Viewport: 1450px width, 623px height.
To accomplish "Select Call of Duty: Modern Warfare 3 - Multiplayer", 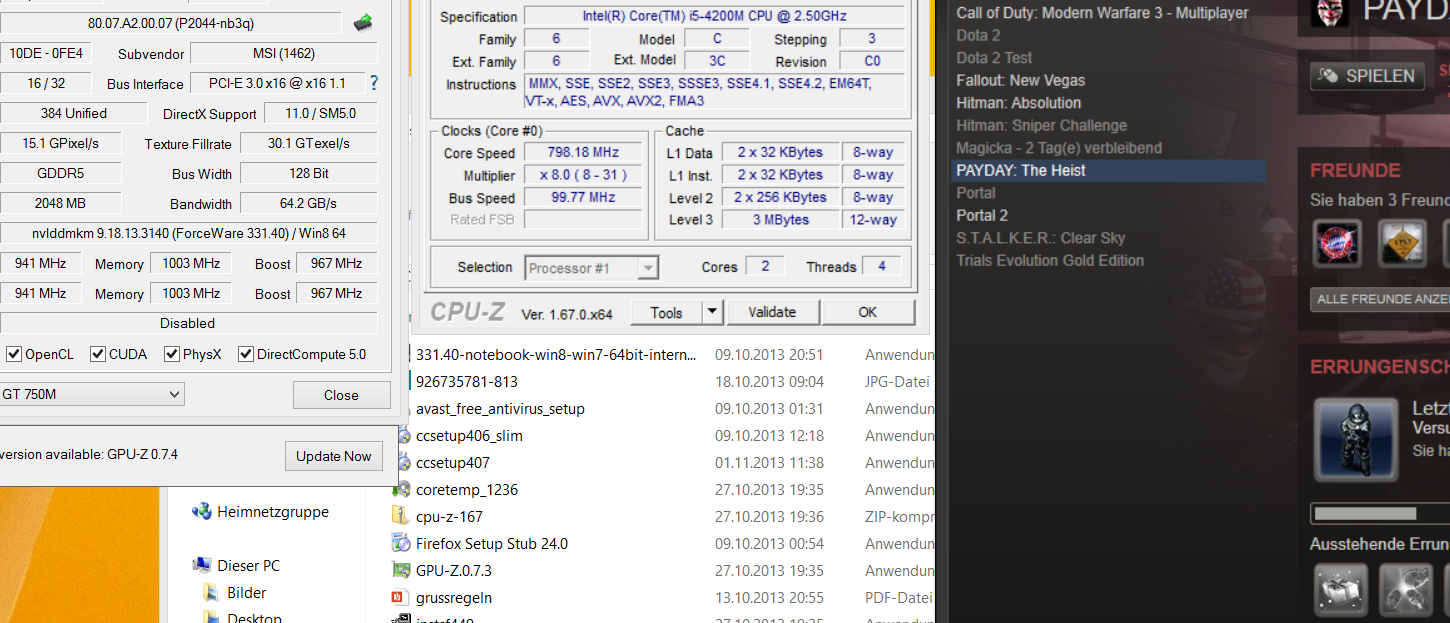I will point(1102,13).
